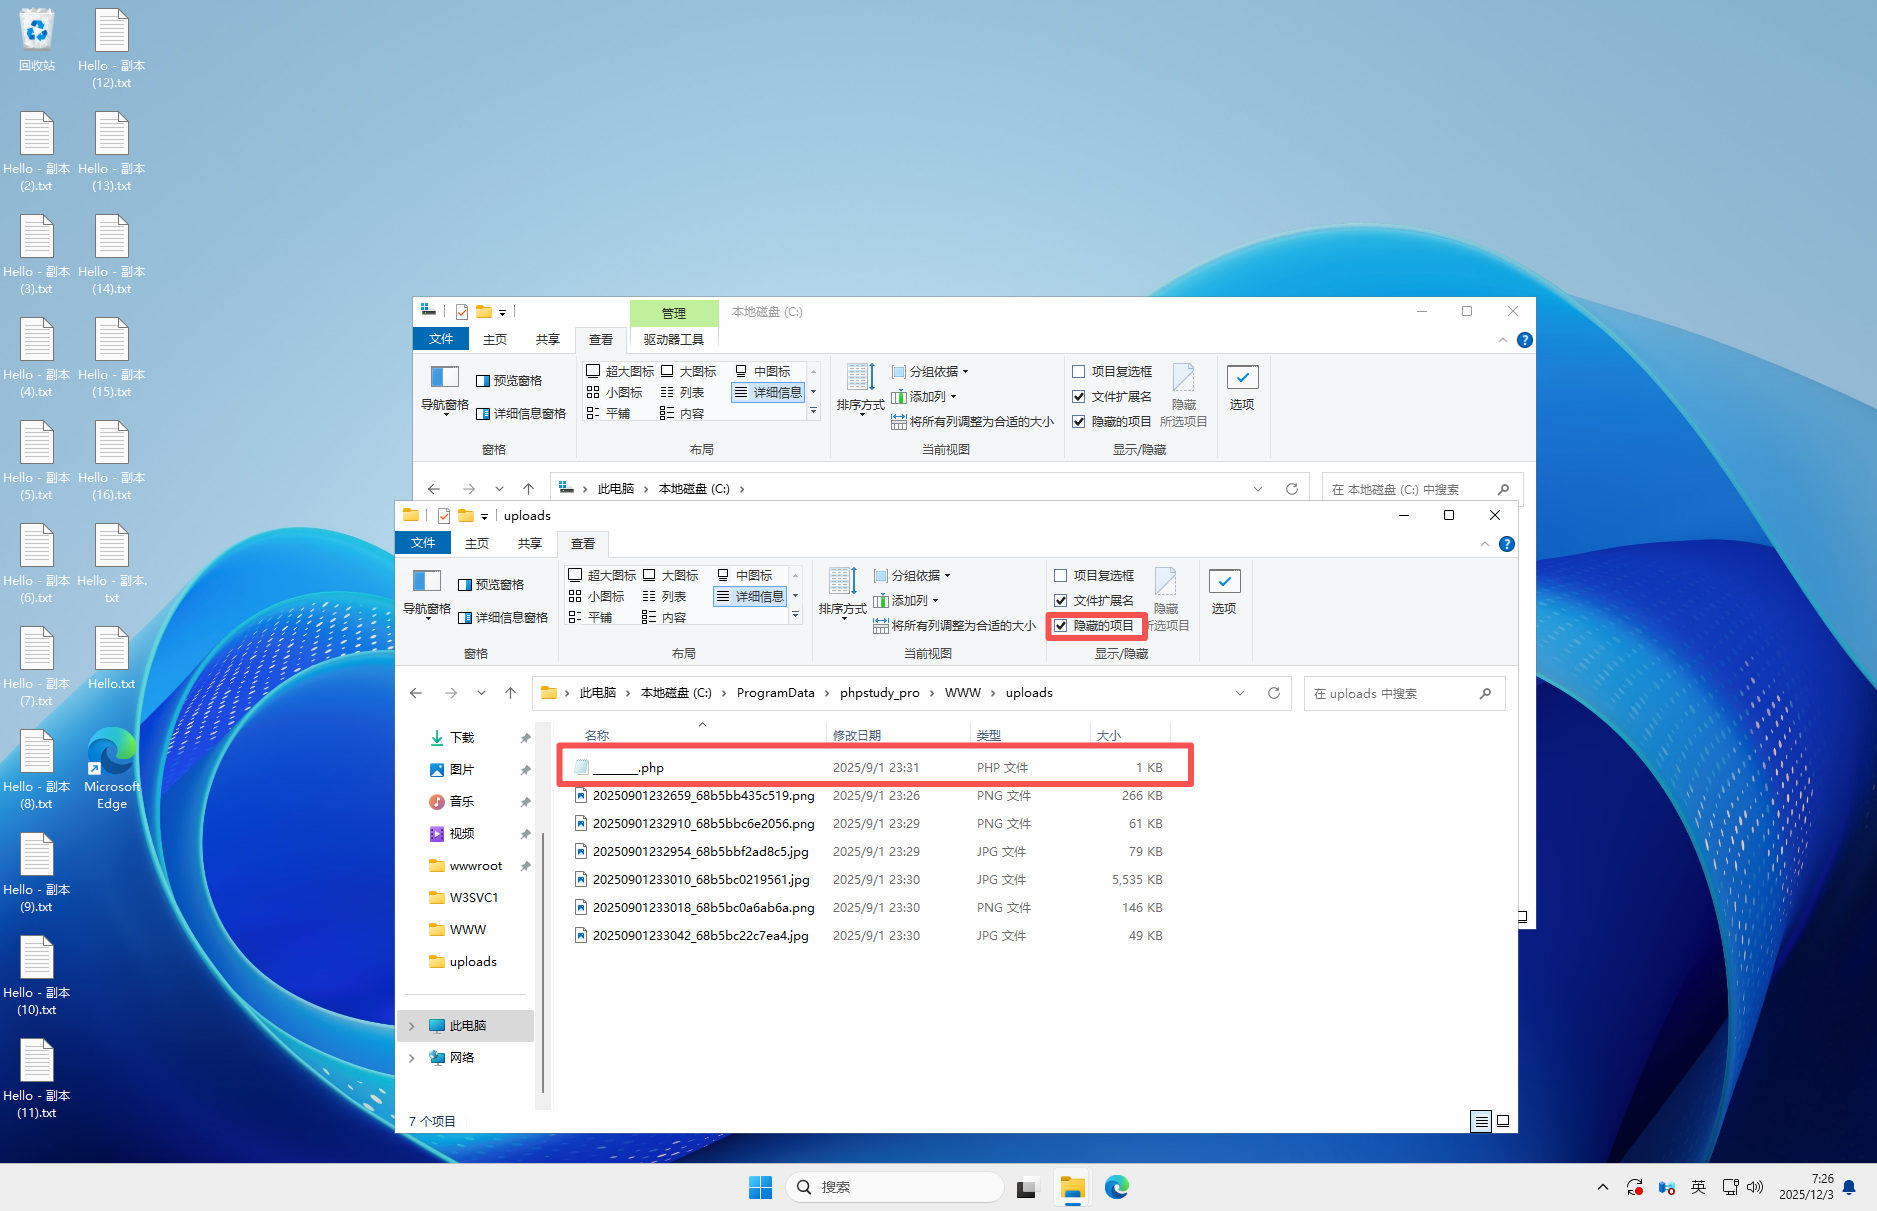
Task: Select the View tab in uploads window
Action: click(583, 543)
